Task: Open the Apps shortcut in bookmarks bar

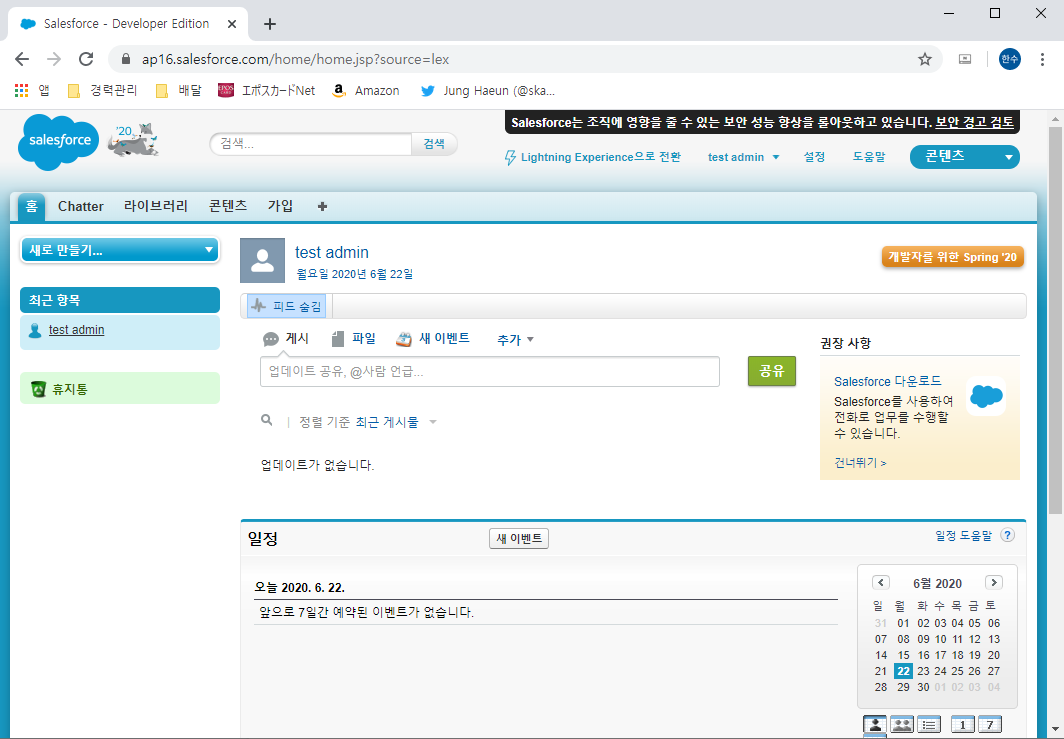Action: point(33,90)
